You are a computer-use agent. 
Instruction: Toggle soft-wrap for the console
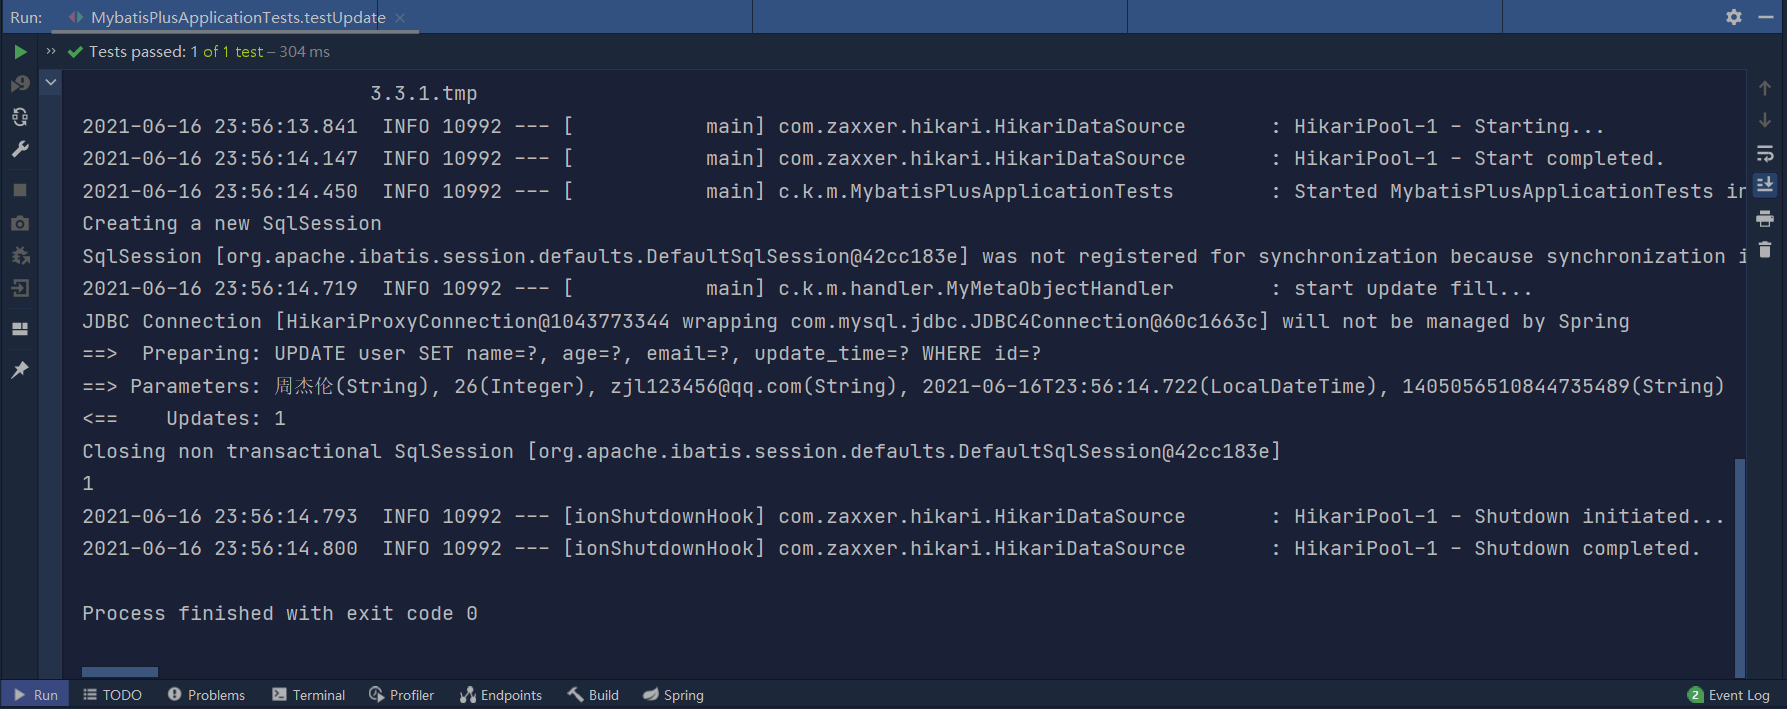click(1766, 152)
